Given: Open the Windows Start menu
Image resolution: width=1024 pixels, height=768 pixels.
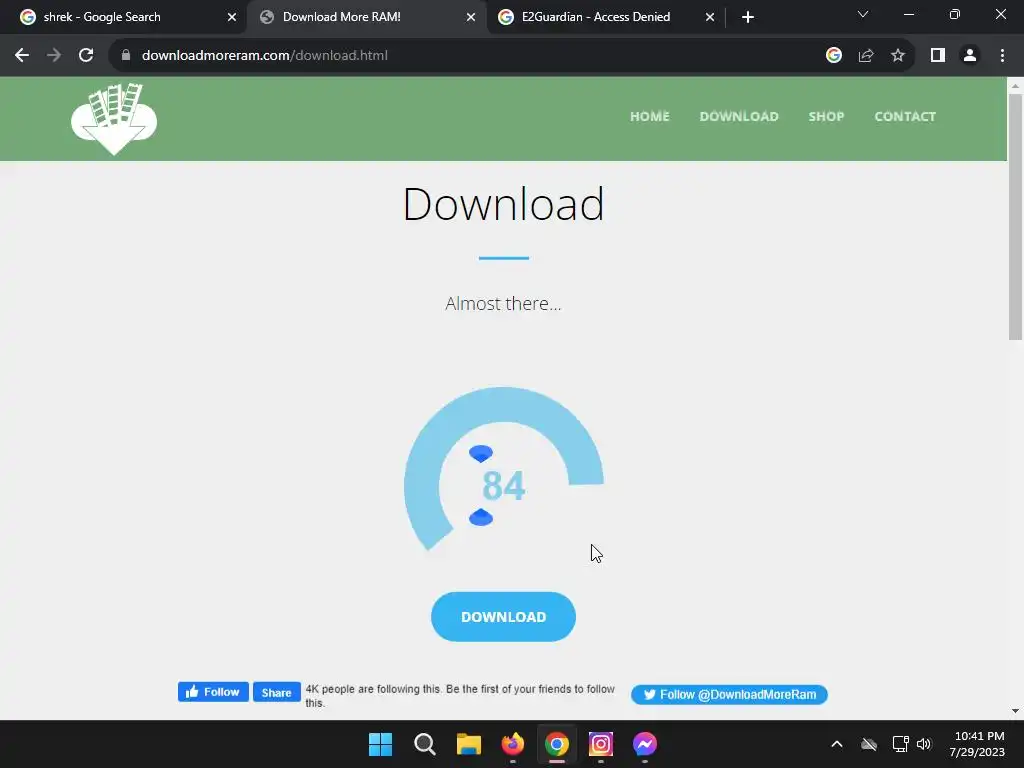Looking at the screenshot, I should click(381, 744).
